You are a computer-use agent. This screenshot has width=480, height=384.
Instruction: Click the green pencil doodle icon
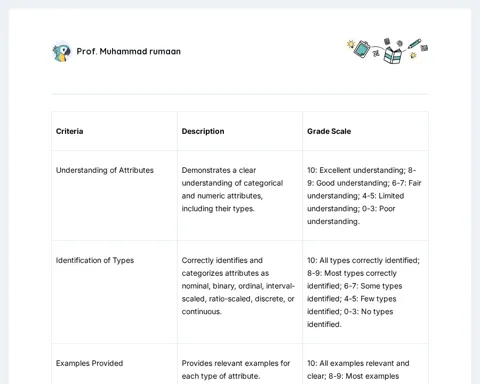pos(414,44)
